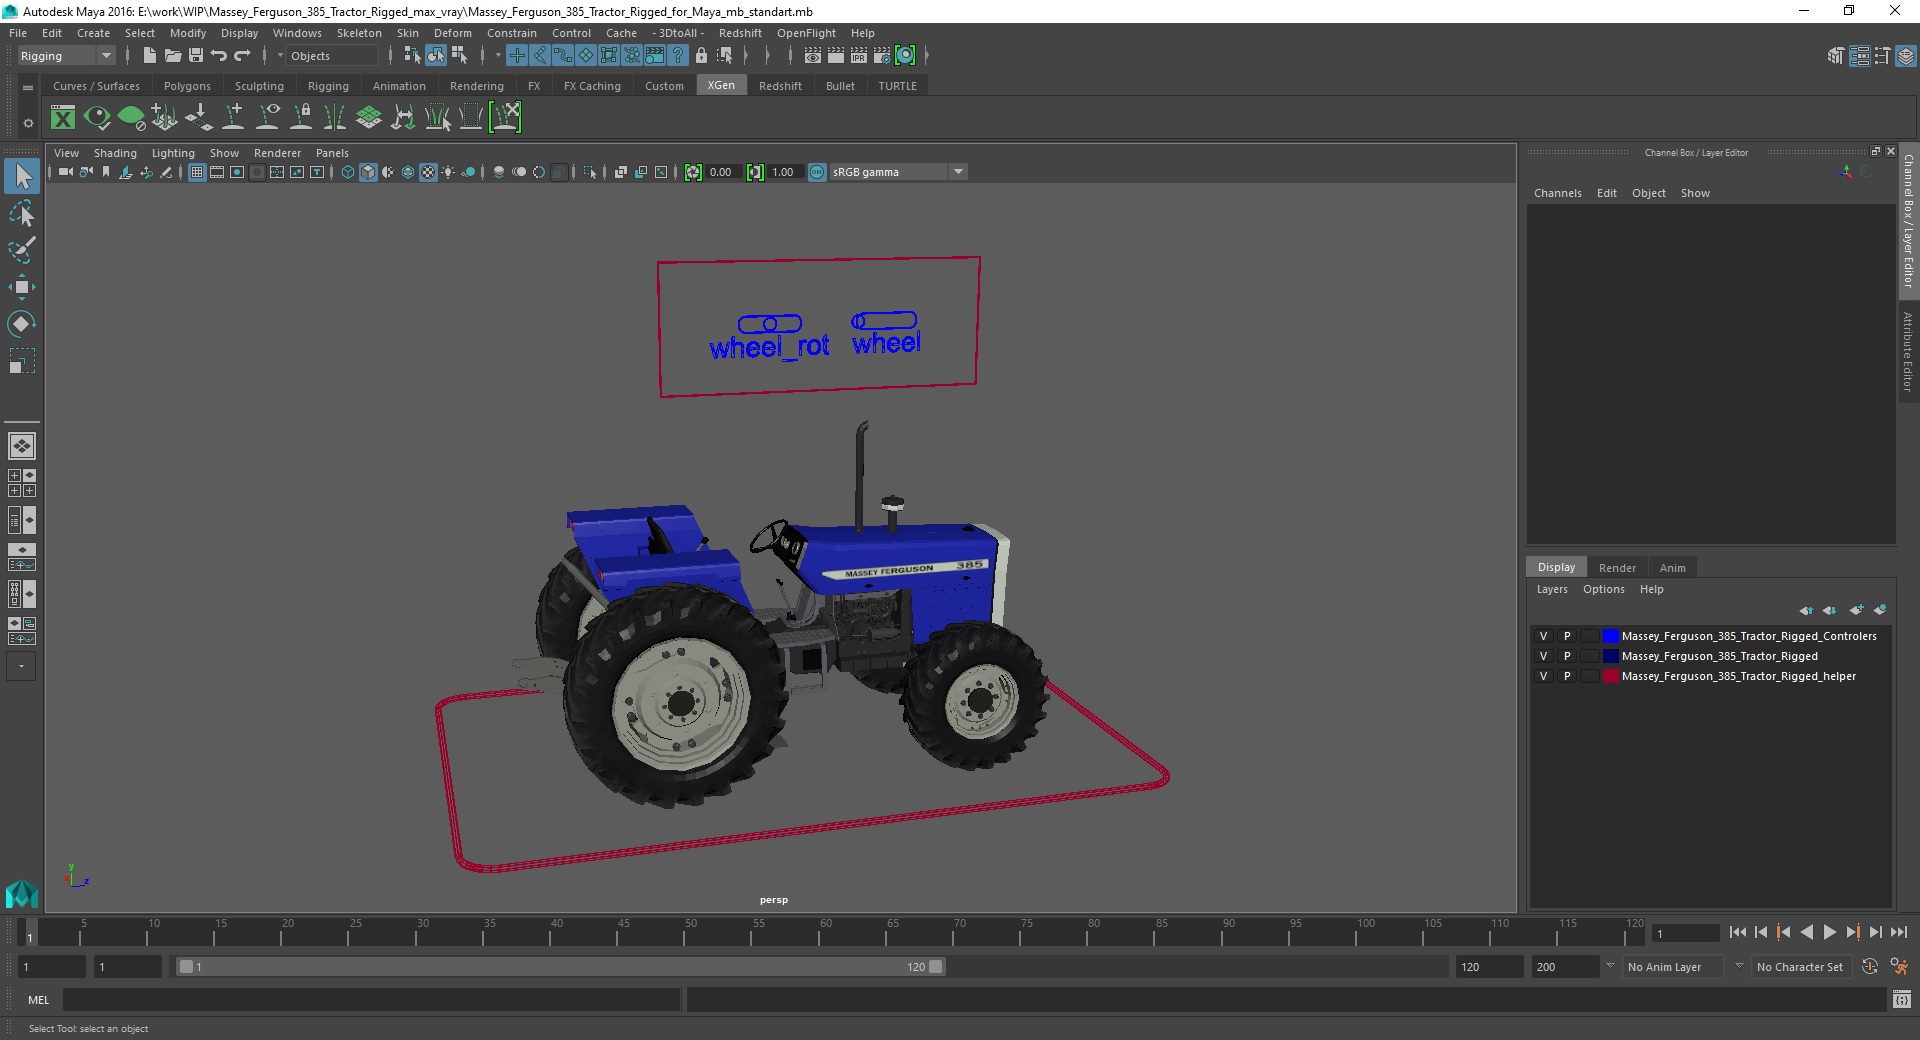Screen dimensions: 1920x1040
Task: Activate the Lasso Select tool
Action: coord(22,214)
